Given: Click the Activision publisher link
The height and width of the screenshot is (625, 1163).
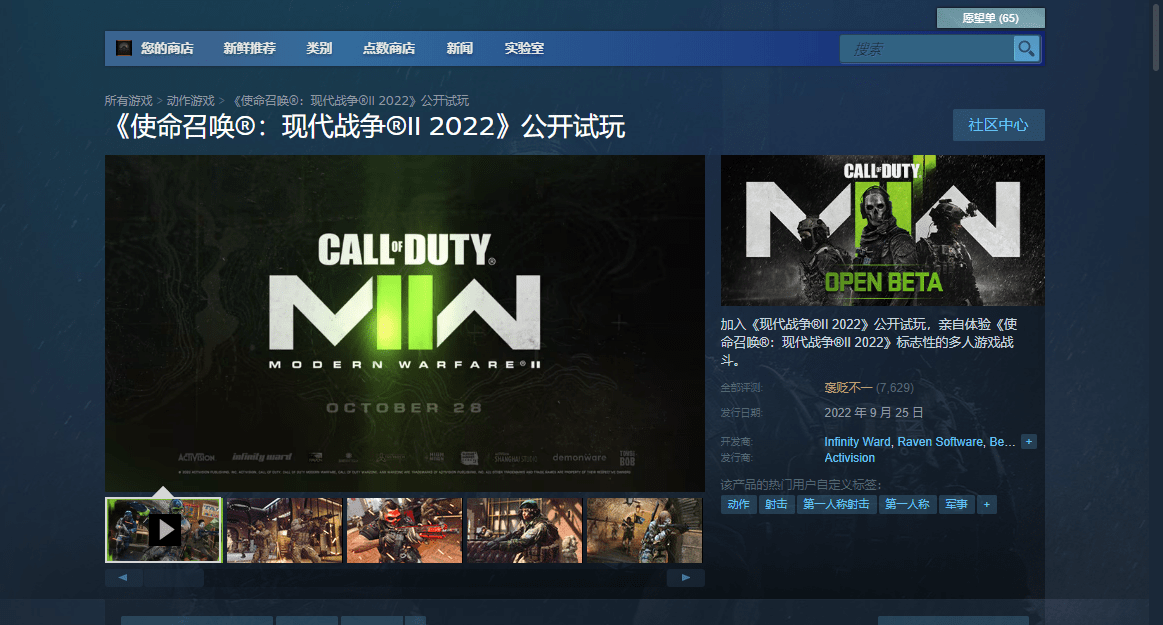Looking at the screenshot, I should tap(849, 458).
